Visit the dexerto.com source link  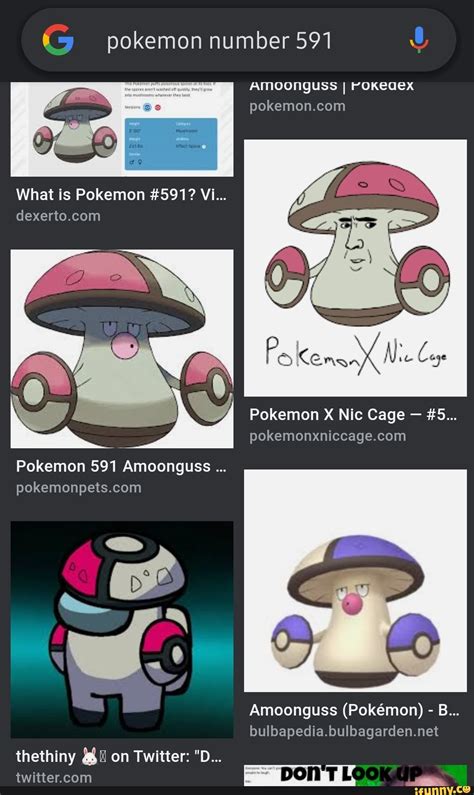58,216
